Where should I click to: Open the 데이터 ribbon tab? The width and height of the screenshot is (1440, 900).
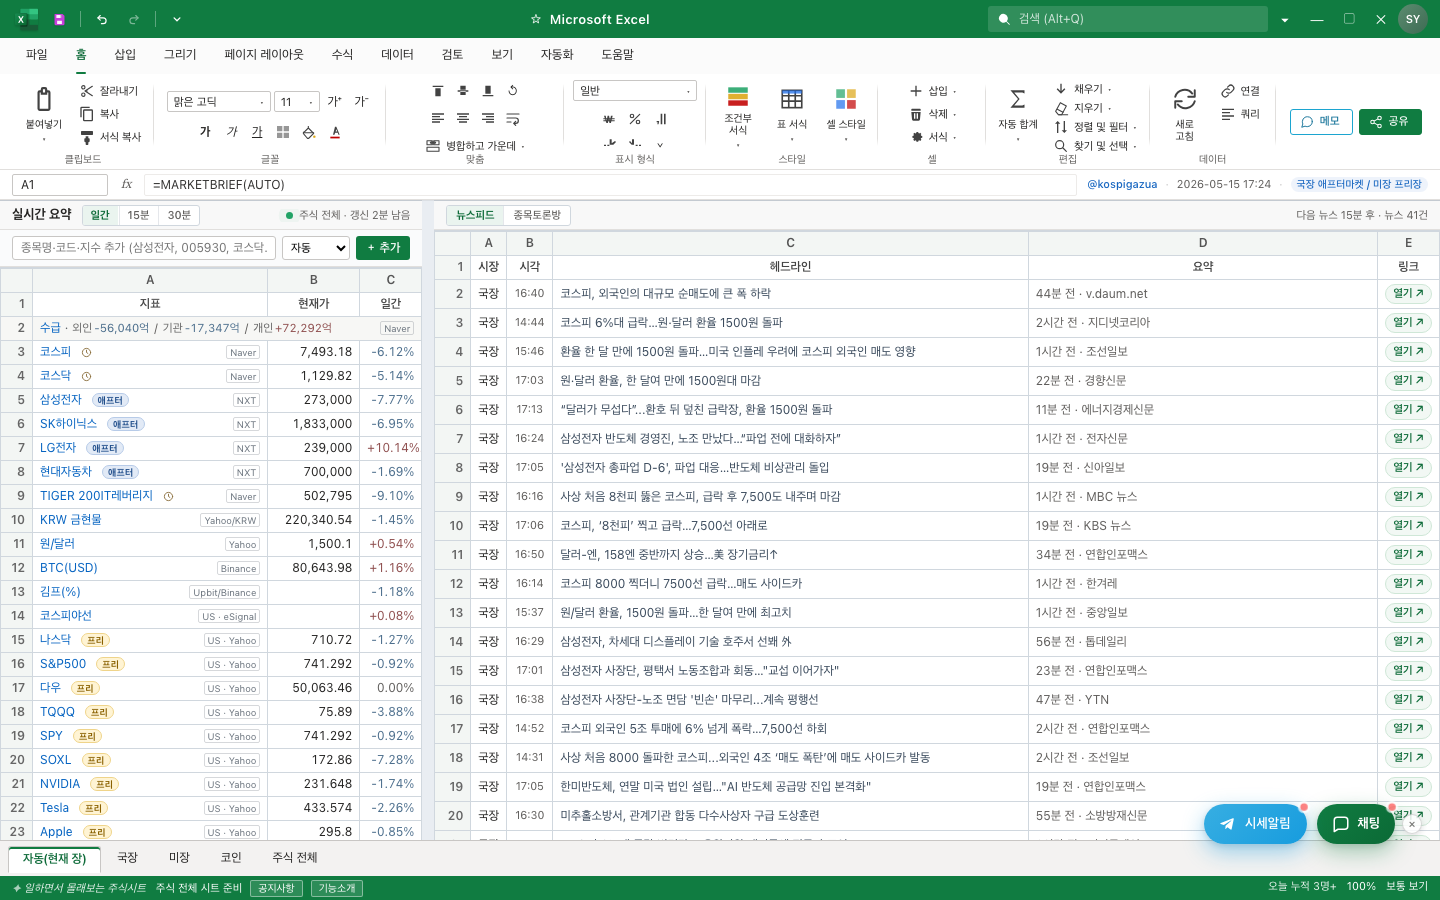click(x=397, y=55)
